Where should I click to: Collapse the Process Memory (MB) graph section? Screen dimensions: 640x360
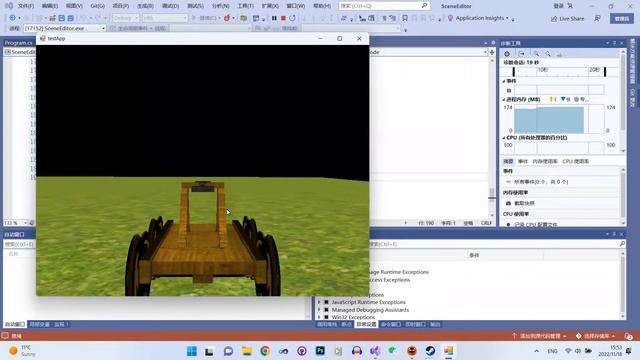coord(504,99)
